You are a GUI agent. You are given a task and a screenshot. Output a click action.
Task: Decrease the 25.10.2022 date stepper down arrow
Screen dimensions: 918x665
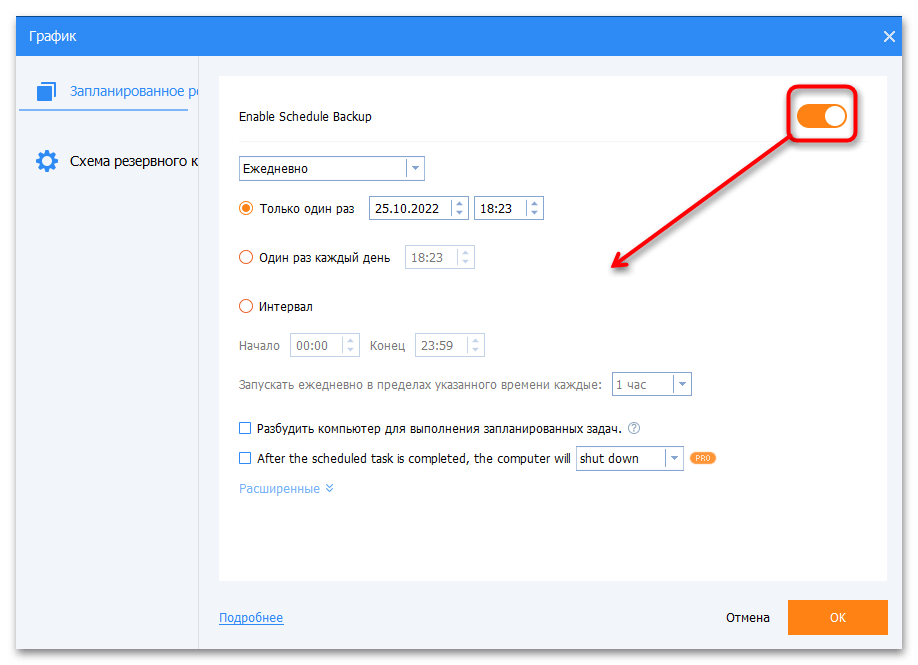460,213
